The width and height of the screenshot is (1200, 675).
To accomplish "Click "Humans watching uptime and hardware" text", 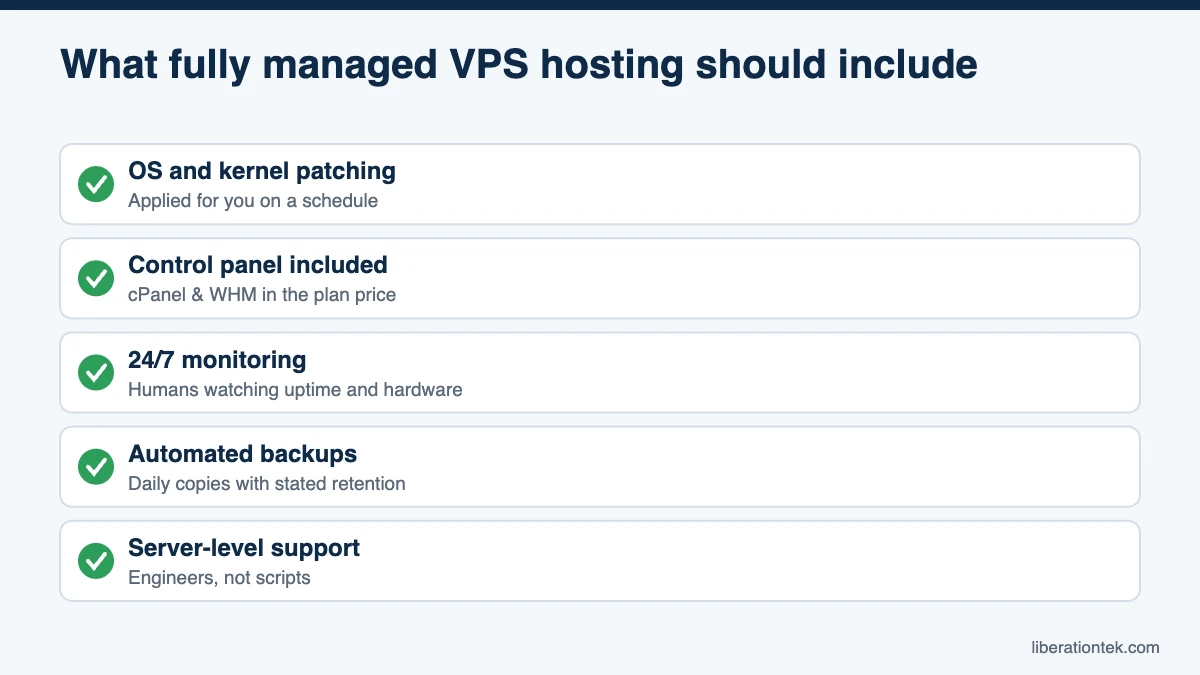I will coord(295,389).
